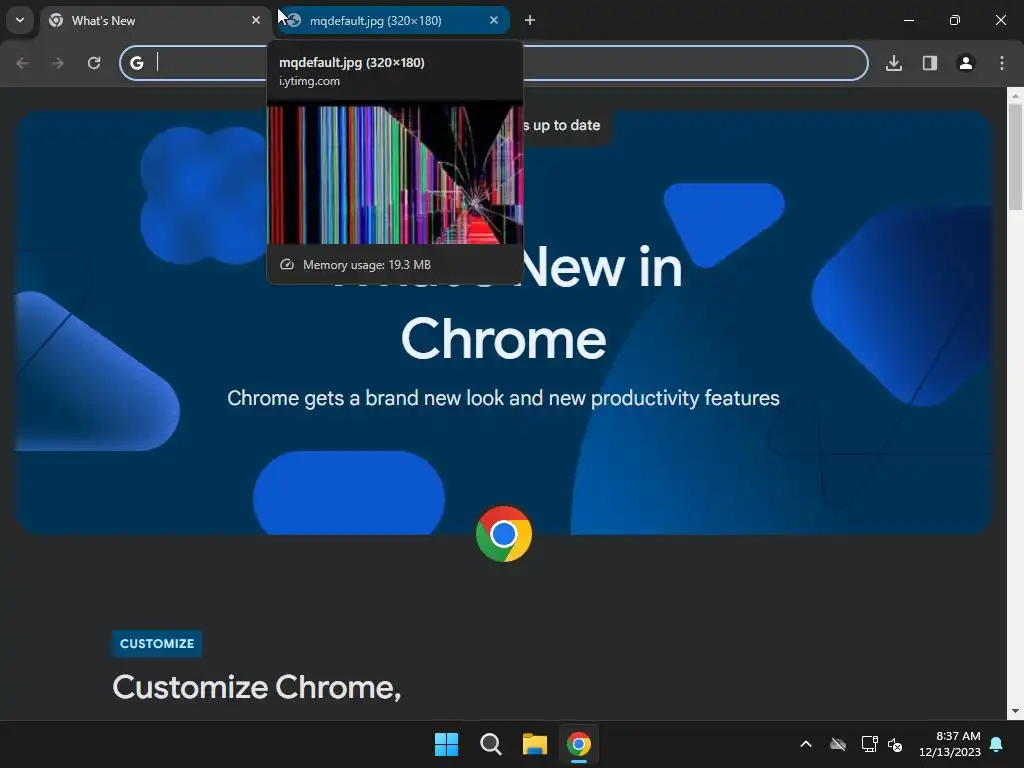Go back to previous page
1024x768 pixels.
tap(22, 63)
